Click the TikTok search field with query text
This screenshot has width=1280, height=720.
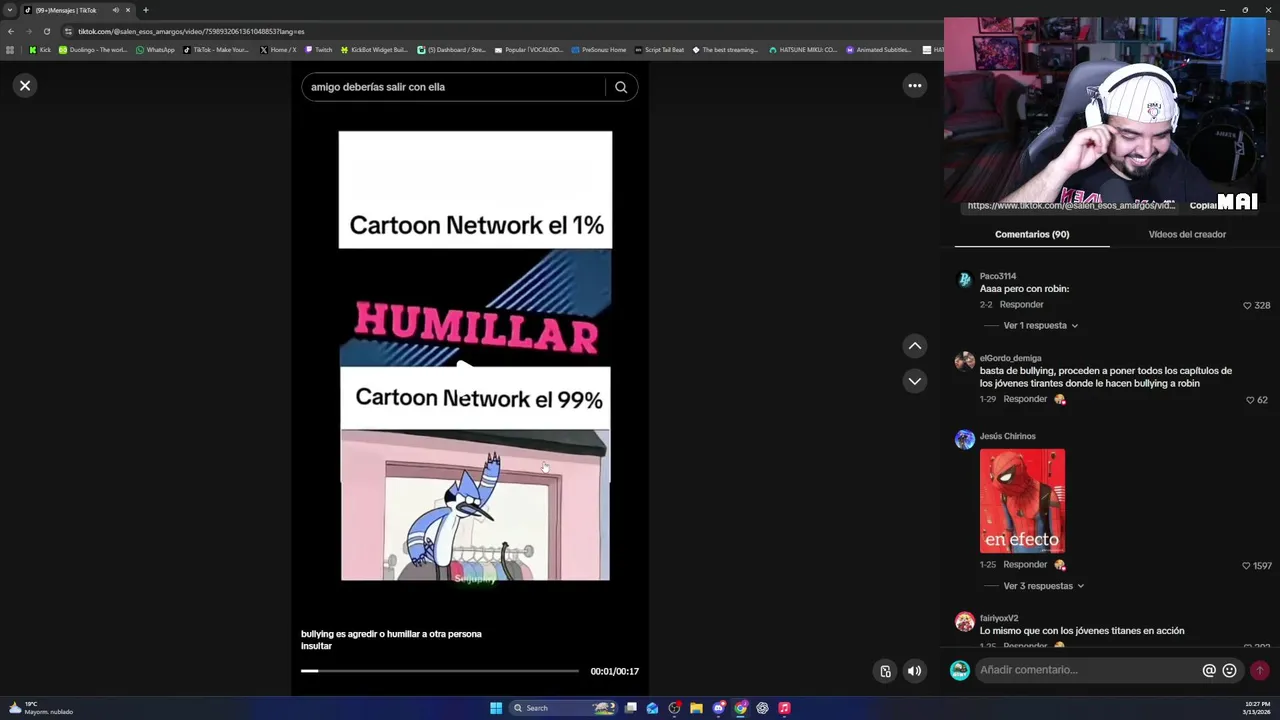455,87
